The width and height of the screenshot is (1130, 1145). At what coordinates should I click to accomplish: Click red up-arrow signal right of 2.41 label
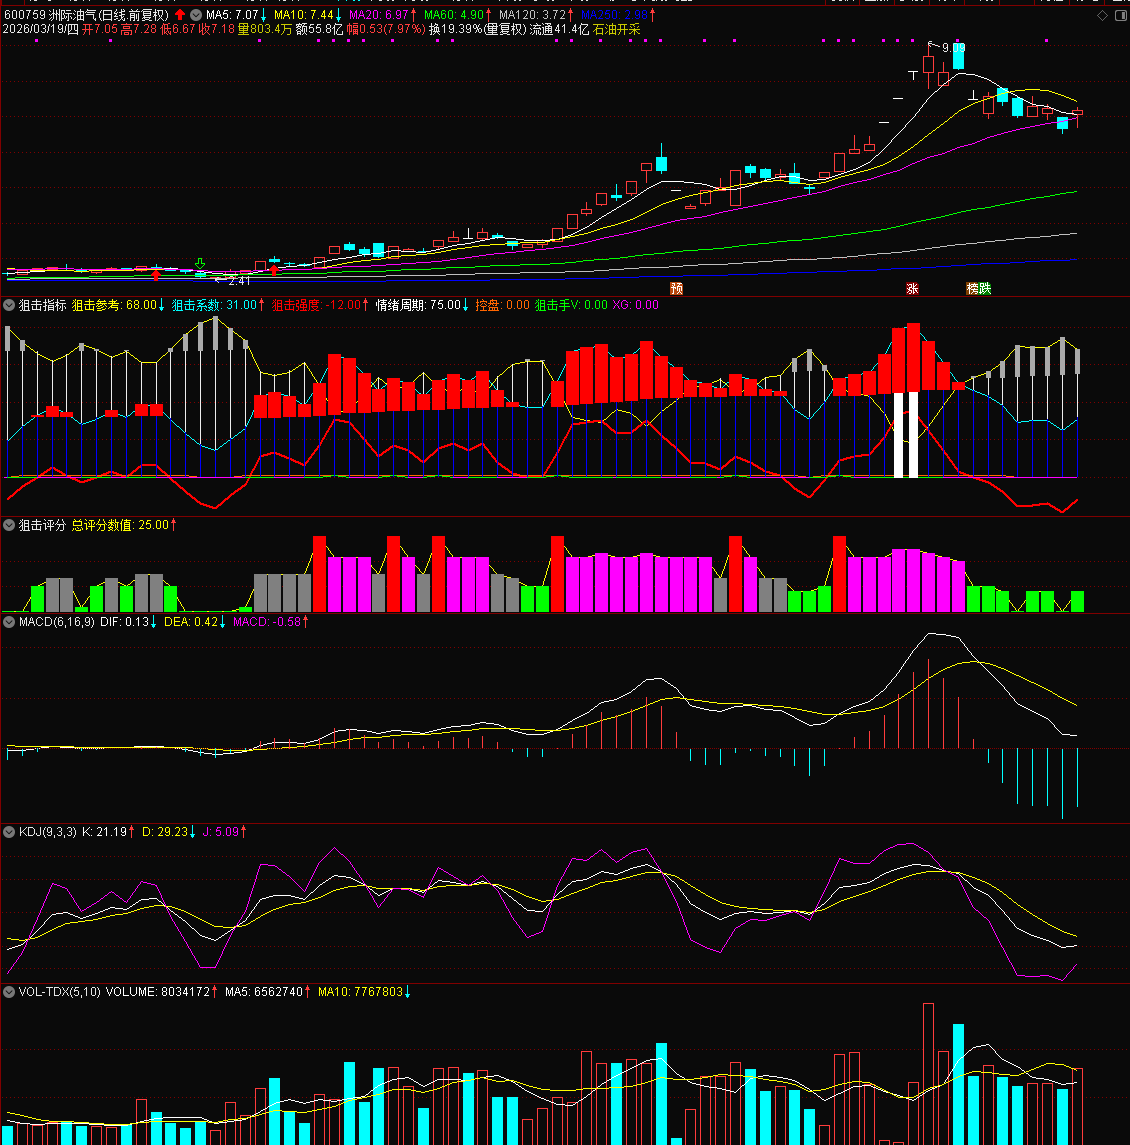(x=274, y=270)
